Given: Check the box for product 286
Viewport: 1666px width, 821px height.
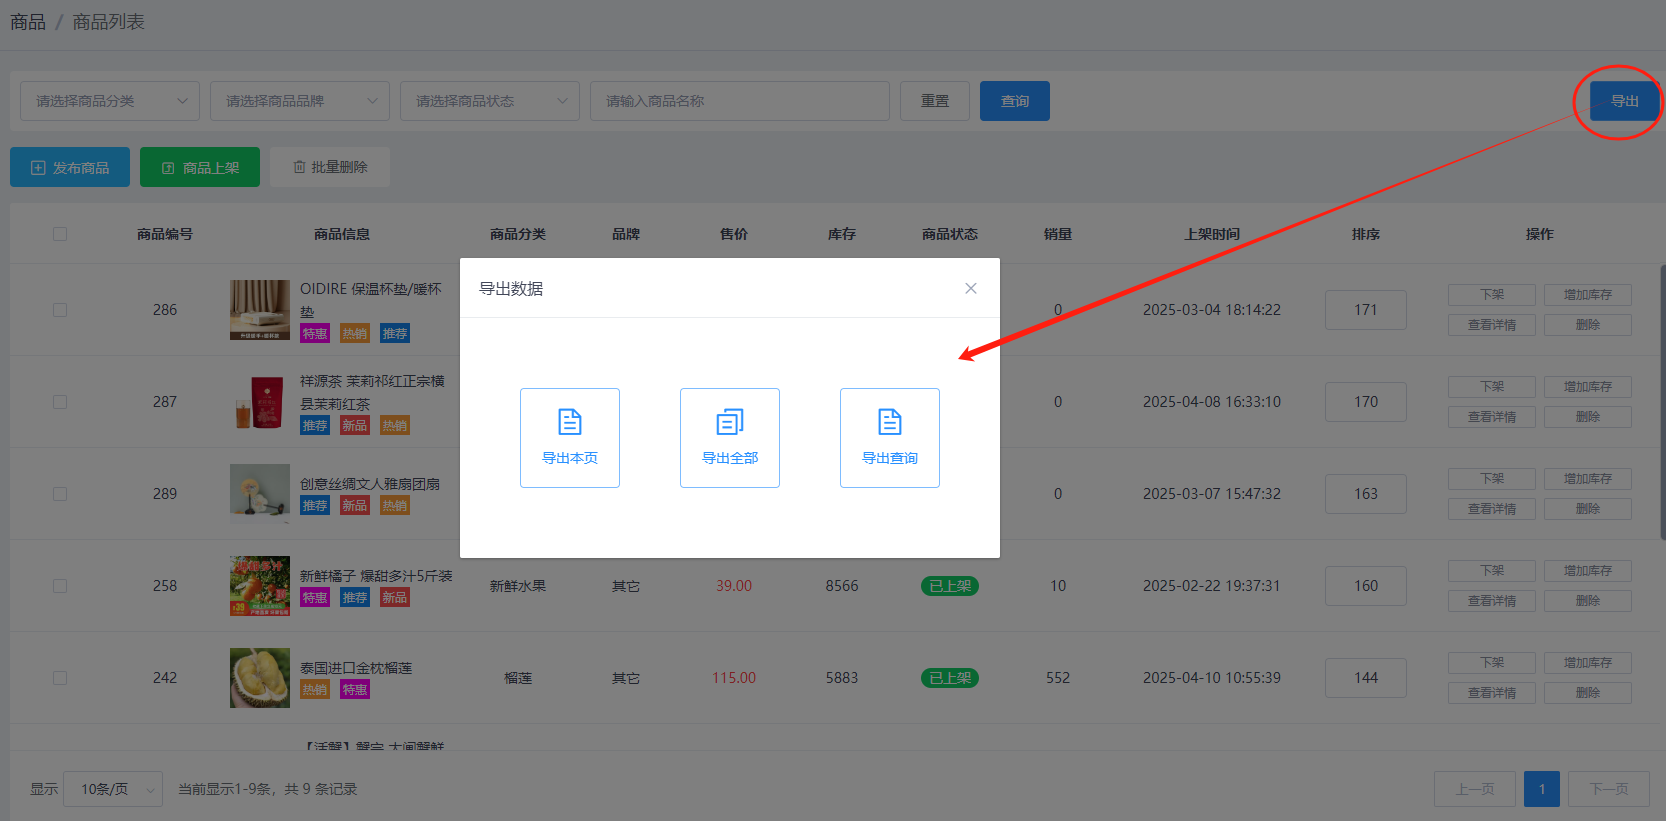Looking at the screenshot, I should (x=60, y=310).
